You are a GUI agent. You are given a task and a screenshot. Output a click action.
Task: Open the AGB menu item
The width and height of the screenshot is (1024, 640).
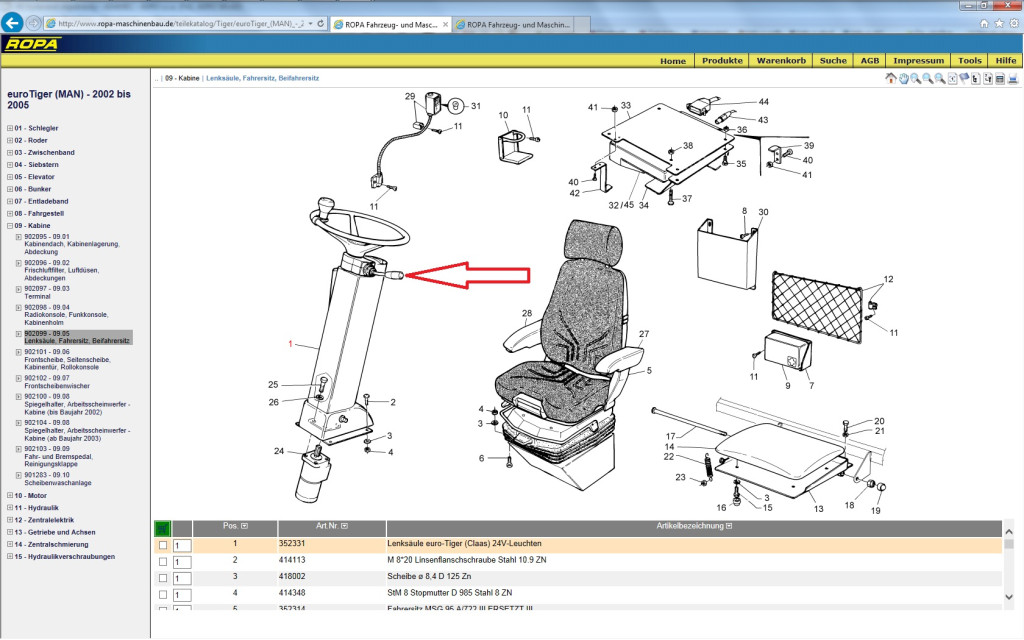pyautogui.click(x=869, y=61)
